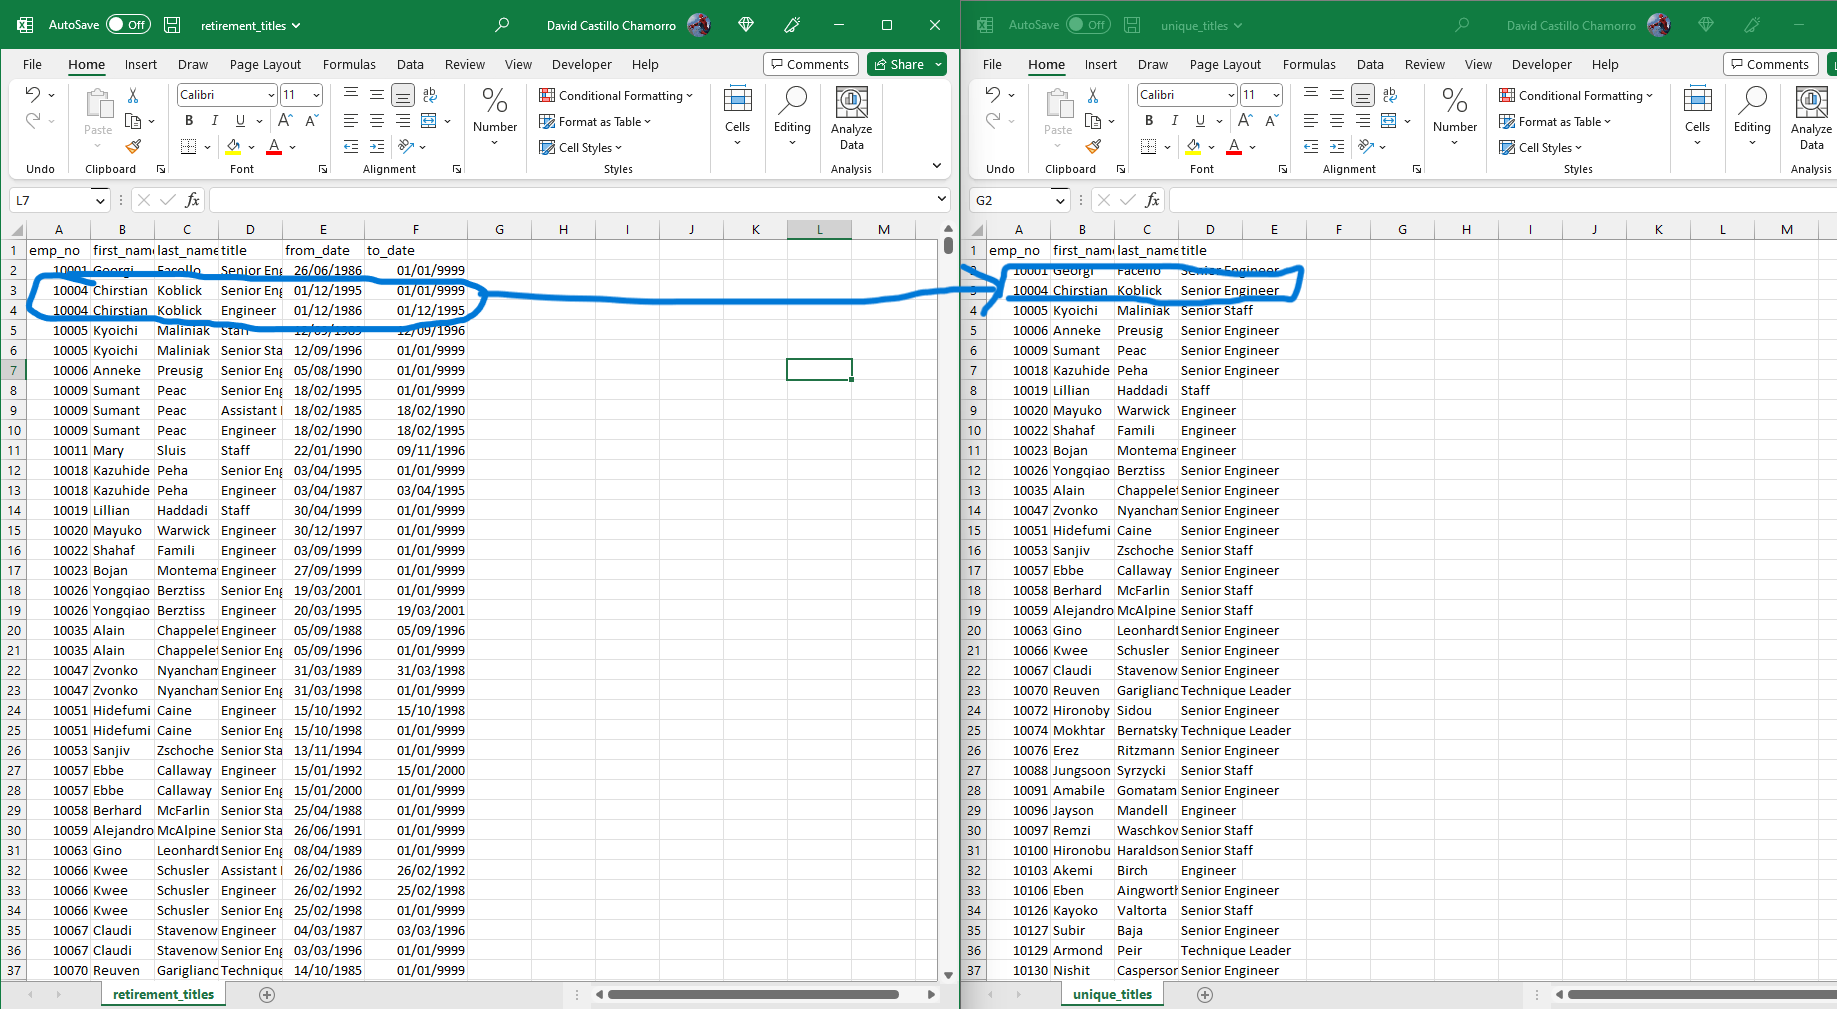
Task: Toggle Italic in retirement_titles window
Action: coord(214,120)
